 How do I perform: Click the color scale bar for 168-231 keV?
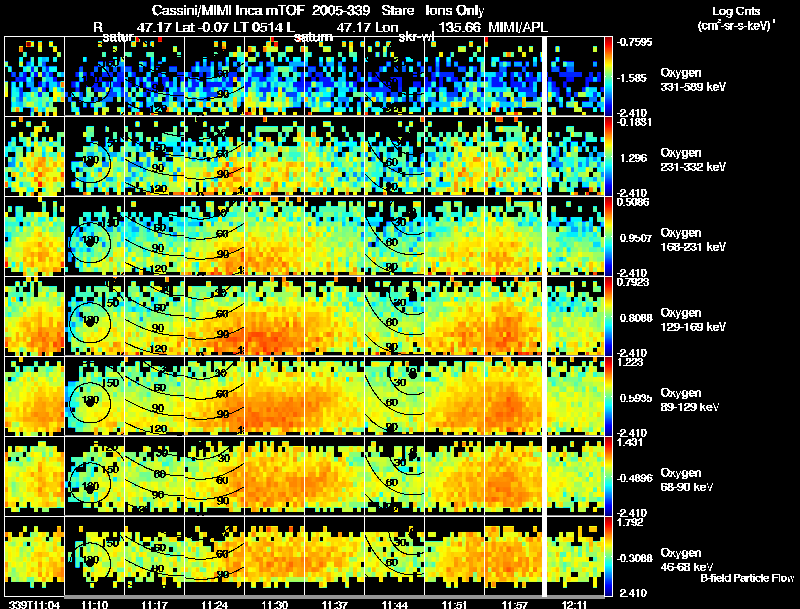coord(608,236)
